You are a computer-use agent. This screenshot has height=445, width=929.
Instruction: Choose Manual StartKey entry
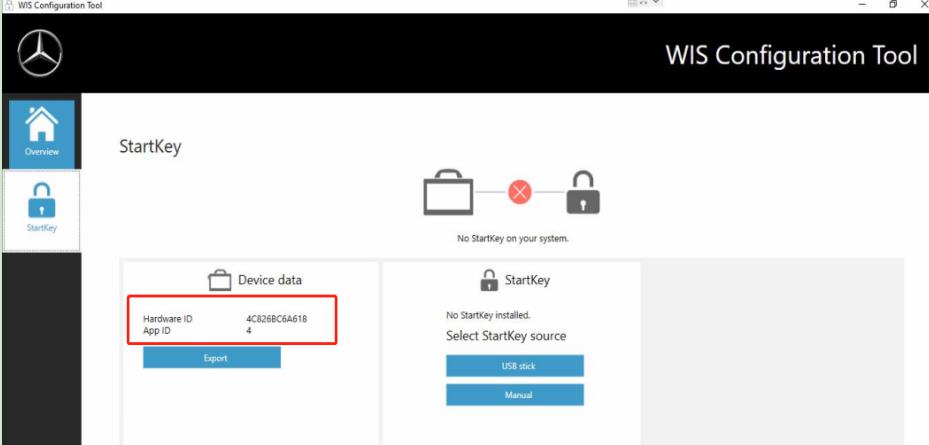coord(515,395)
